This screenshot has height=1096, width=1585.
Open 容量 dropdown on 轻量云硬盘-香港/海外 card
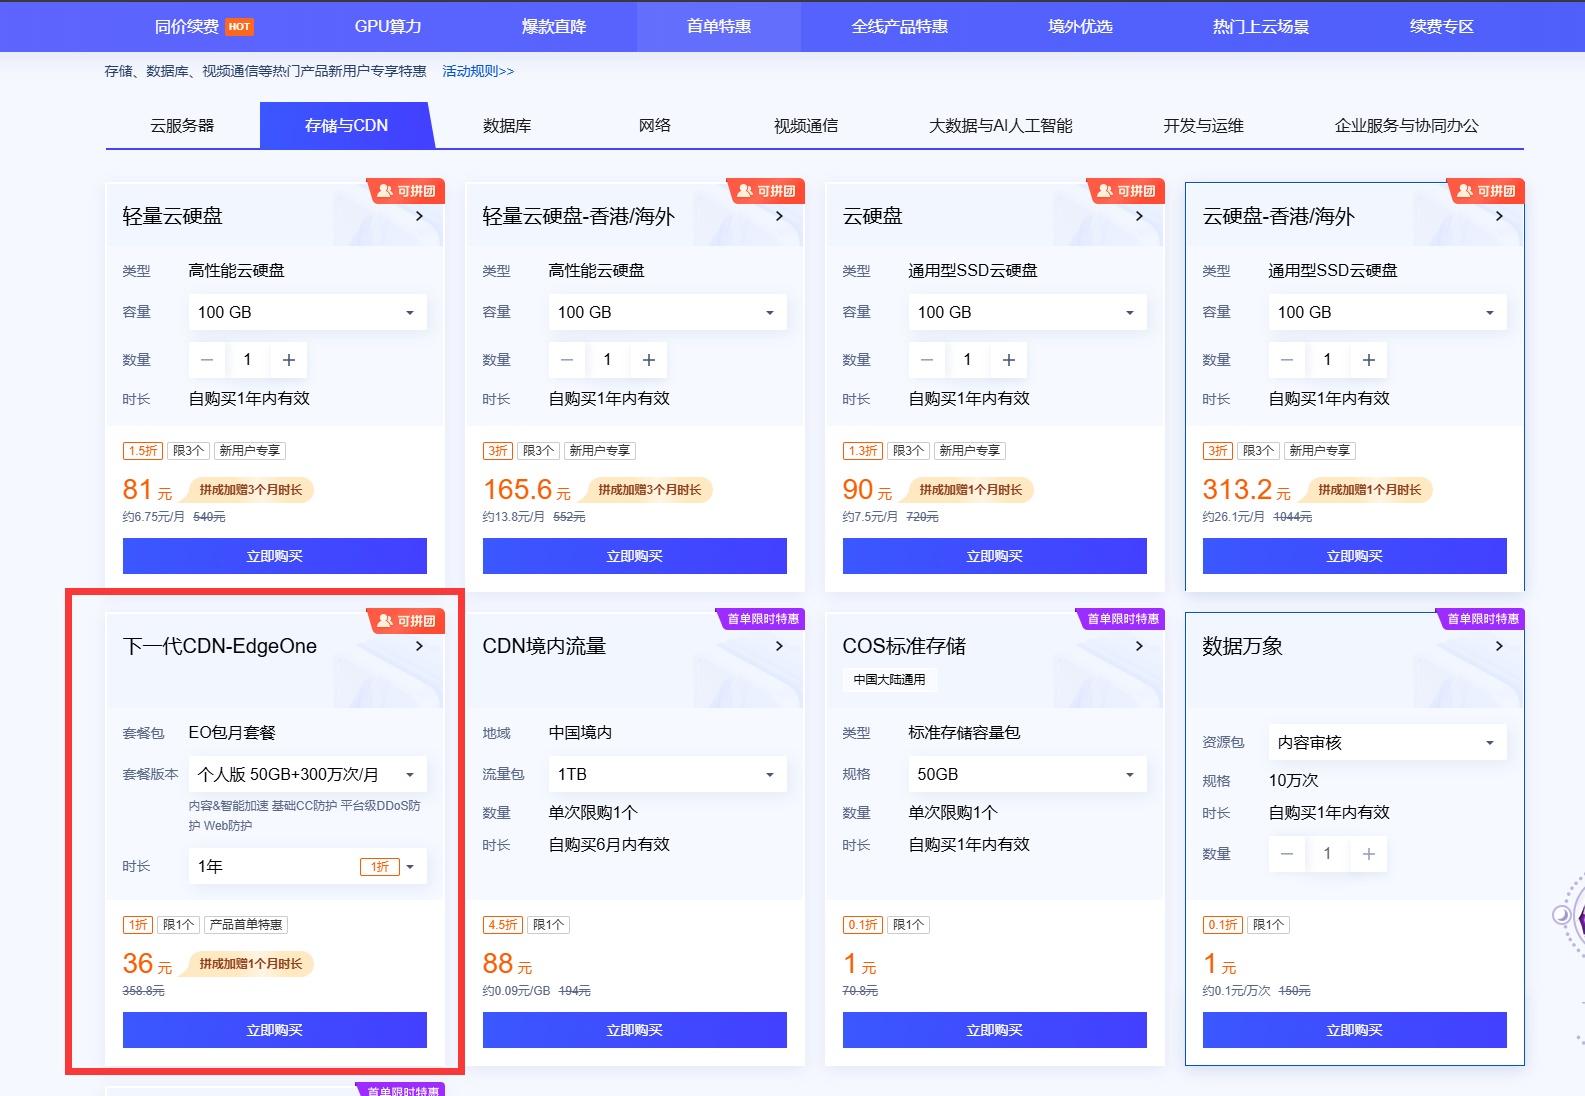[x=668, y=312]
